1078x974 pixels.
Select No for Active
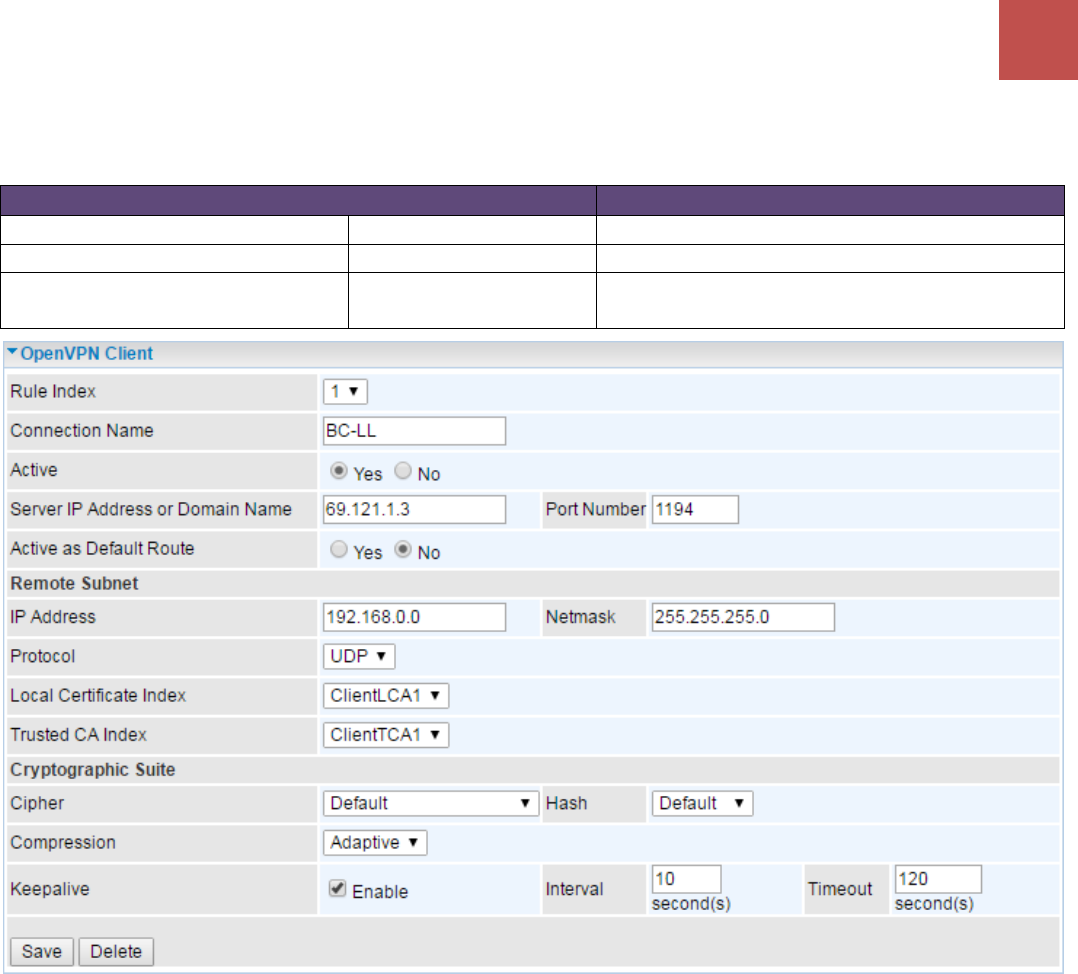point(403,471)
